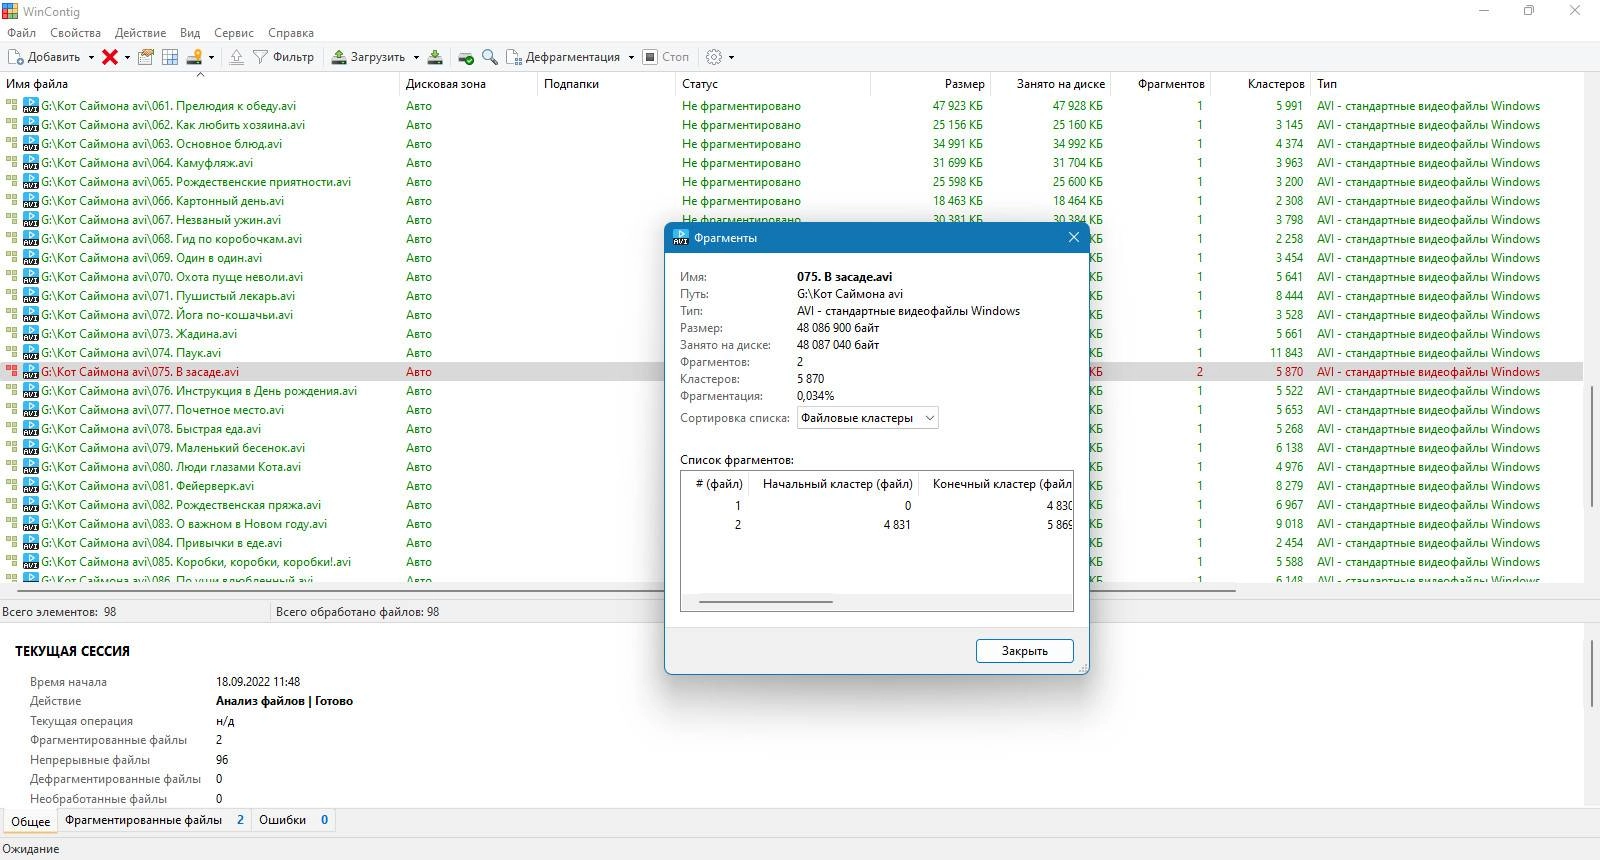This screenshot has height=860, width=1600.
Task: Click the properties clipboard toolbar icon
Action: pyautogui.click(x=146, y=57)
